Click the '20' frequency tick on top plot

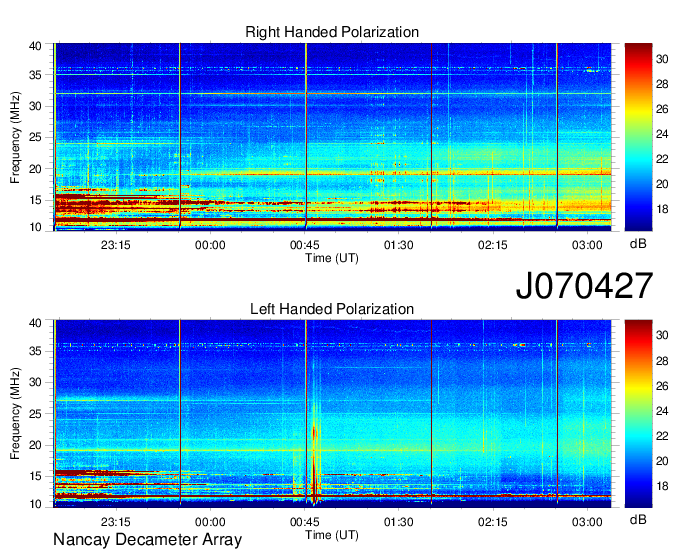click(35, 169)
